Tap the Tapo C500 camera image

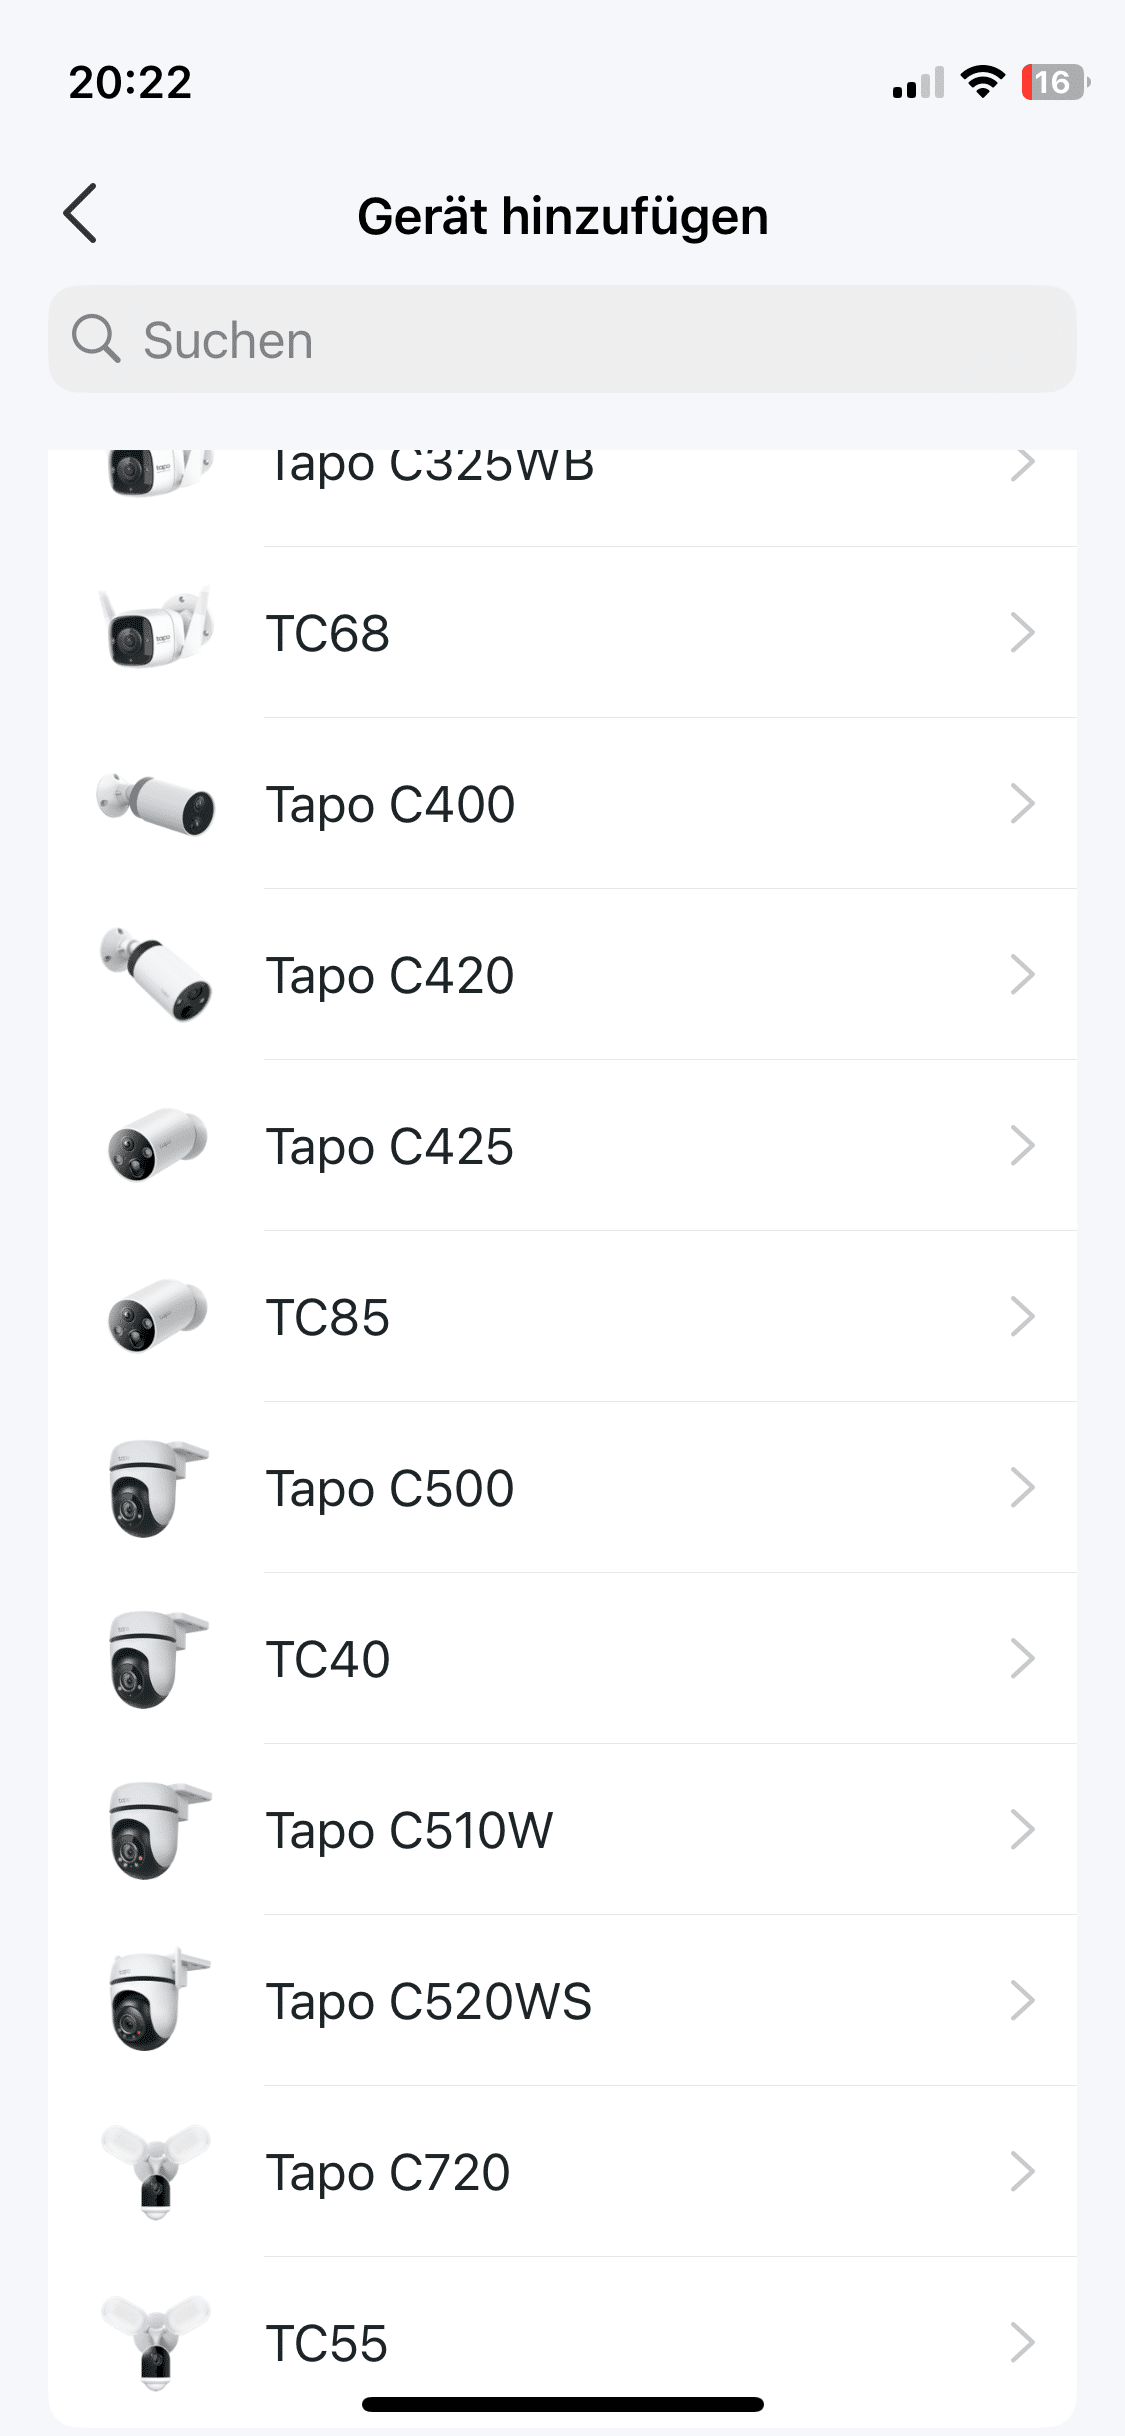click(x=157, y=1488)
